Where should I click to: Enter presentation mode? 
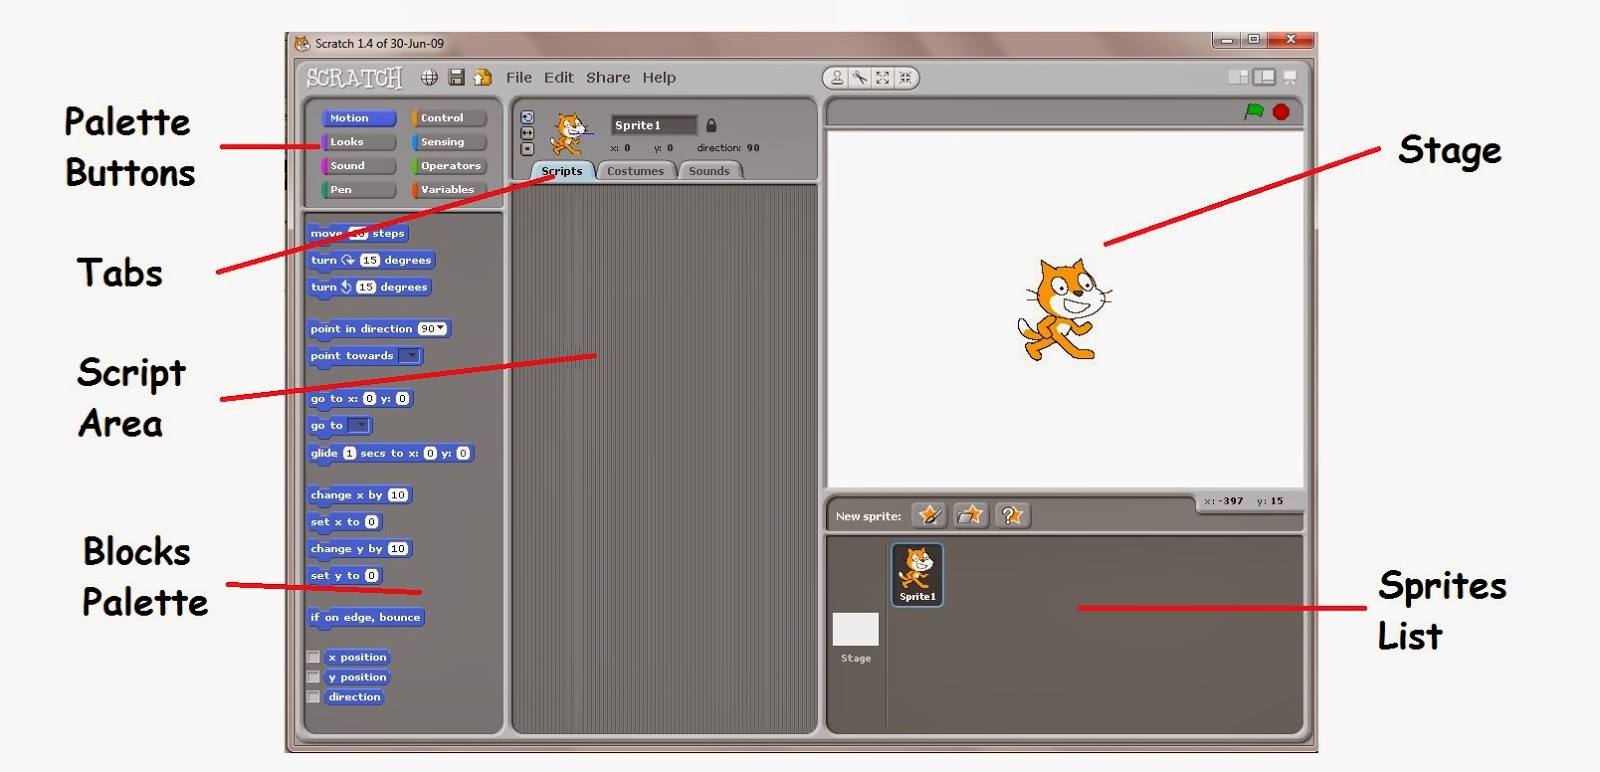(1290, 77)
